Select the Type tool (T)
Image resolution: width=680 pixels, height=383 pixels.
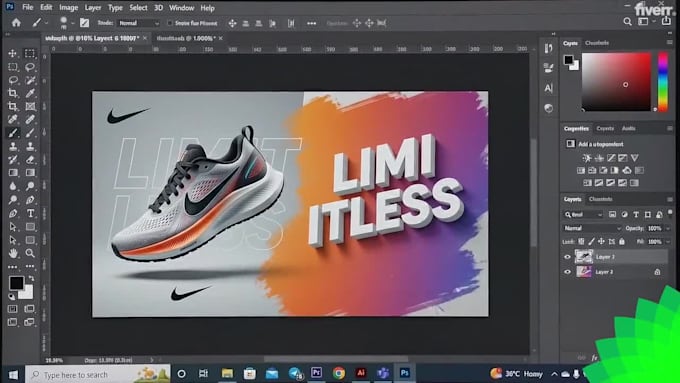(x=30, y=213)
